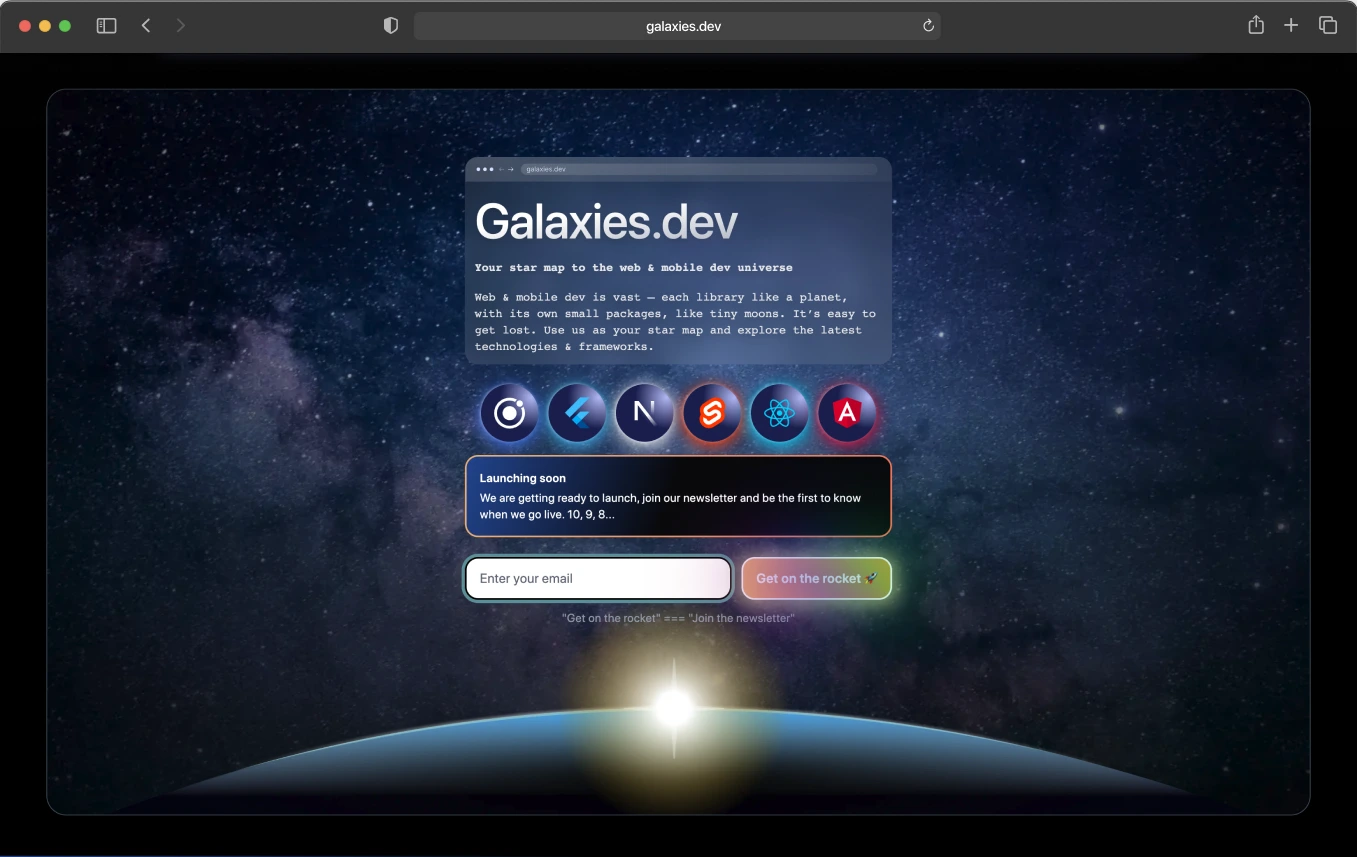The height and width of the screenshot is (857, 1357).
Task: Reload the galaxies.dev page
Action: (x=927, y=26)
